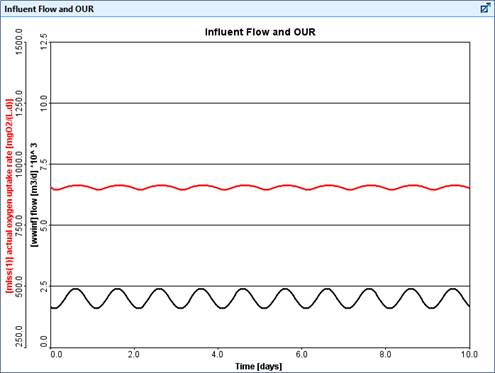Click the 1250.0 tick on red axis

(x=19, y=103)
